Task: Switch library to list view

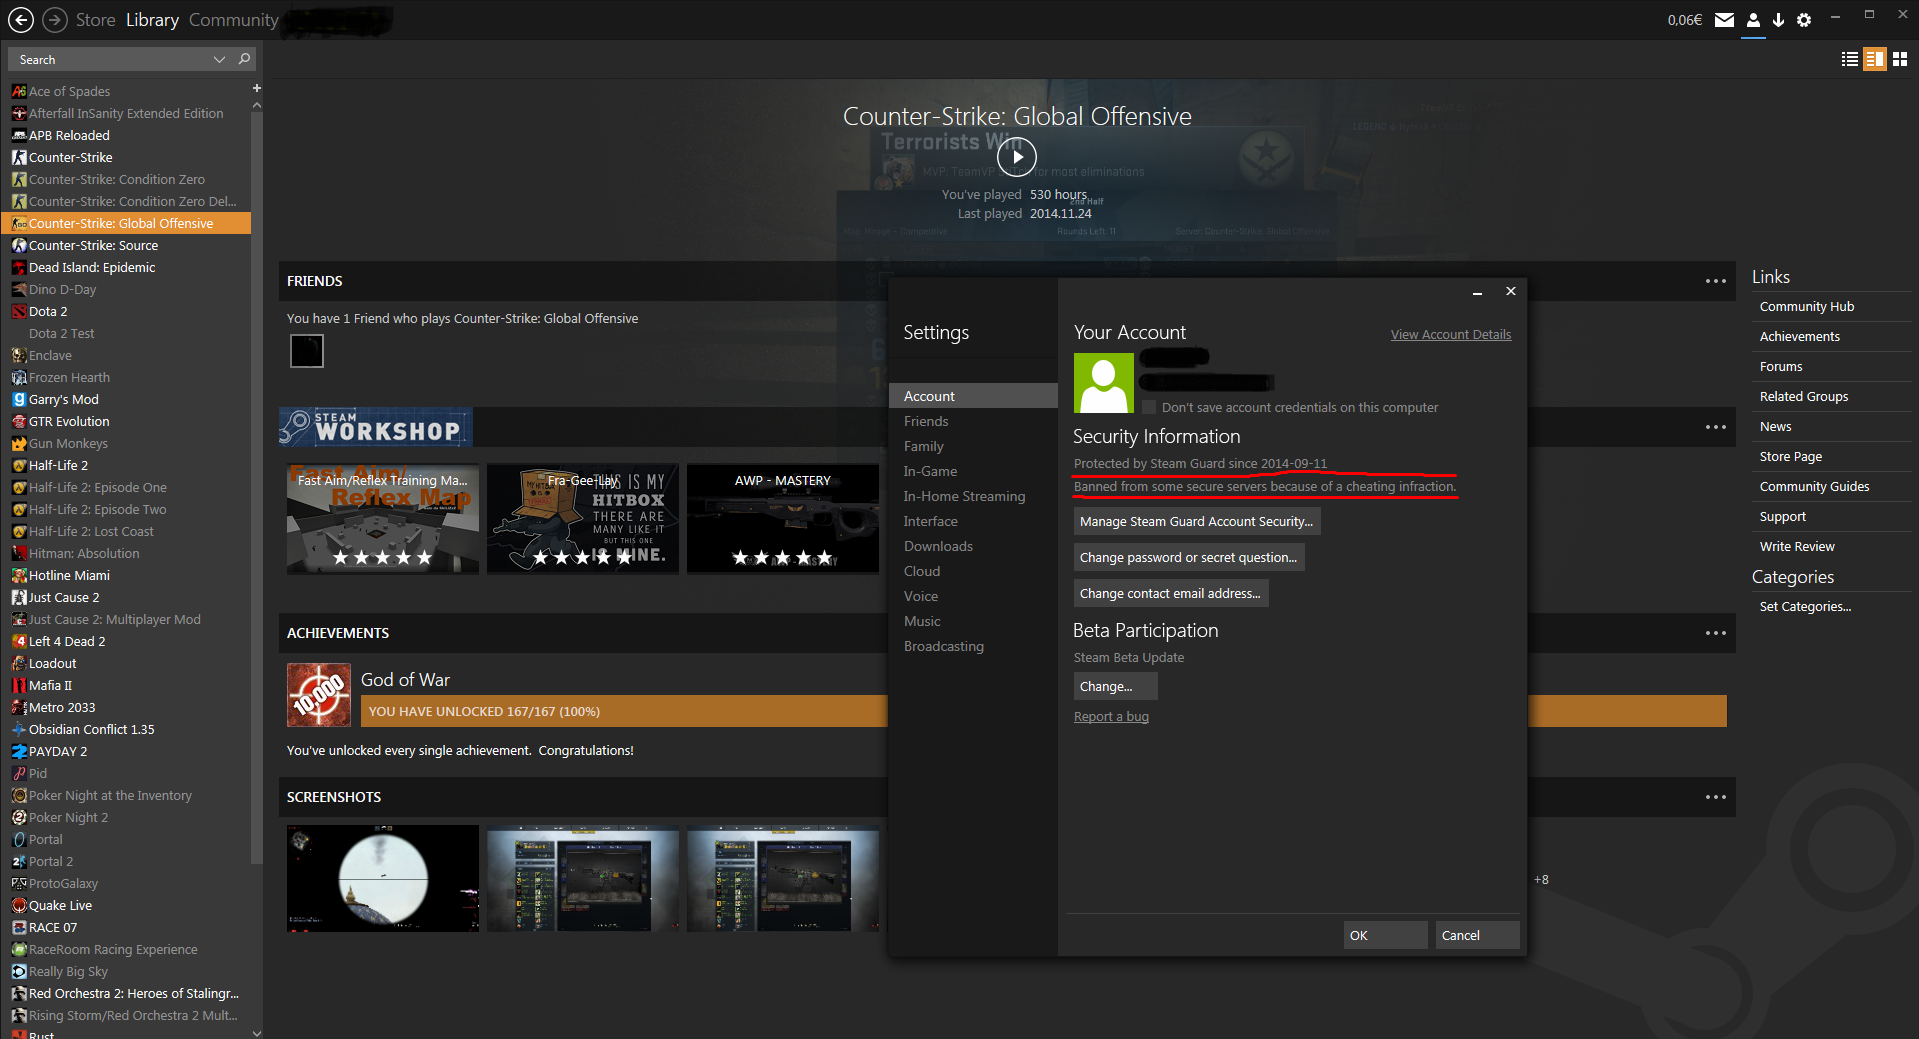Action: point(1850,60)
